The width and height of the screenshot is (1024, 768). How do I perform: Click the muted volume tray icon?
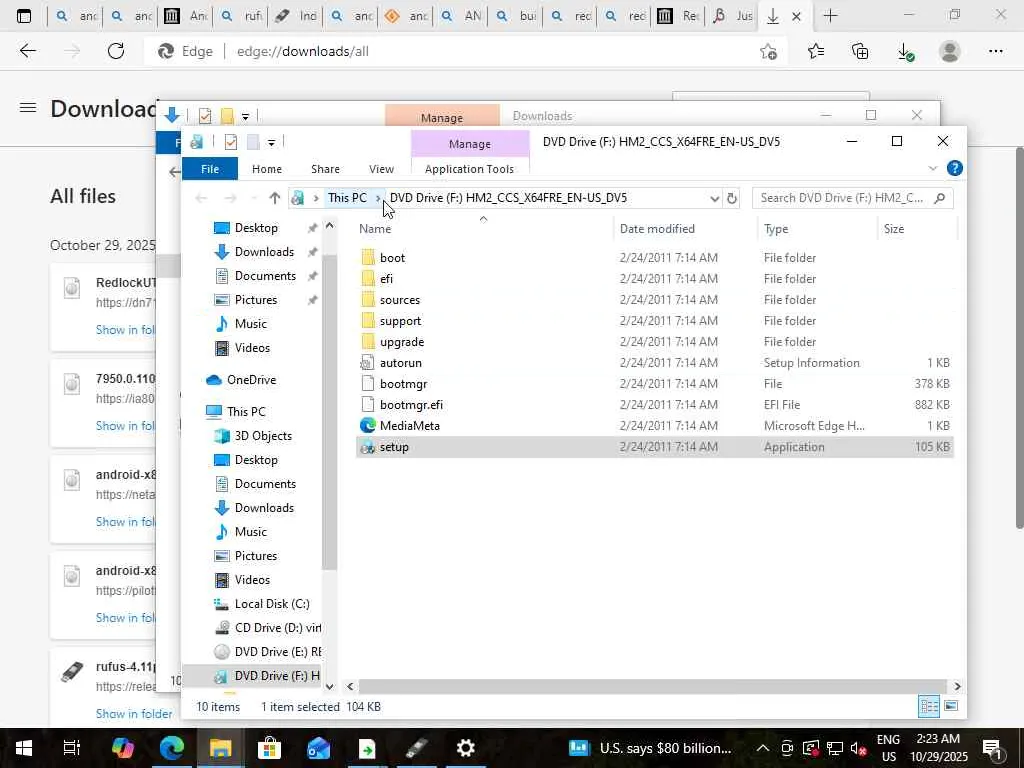(859, 748)
